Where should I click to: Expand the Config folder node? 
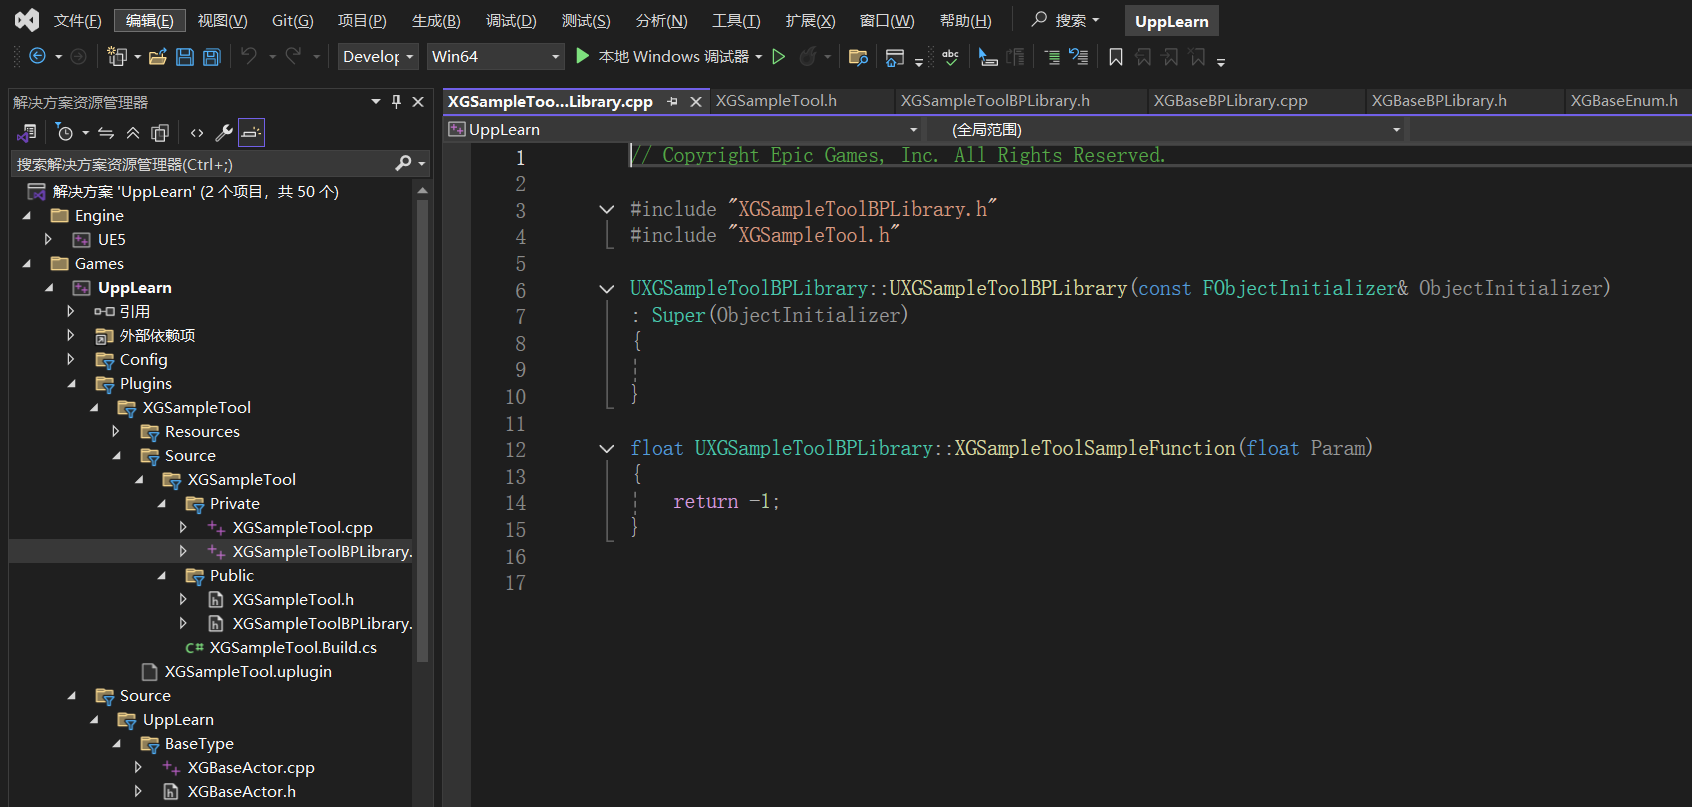(x=71, y=359)
